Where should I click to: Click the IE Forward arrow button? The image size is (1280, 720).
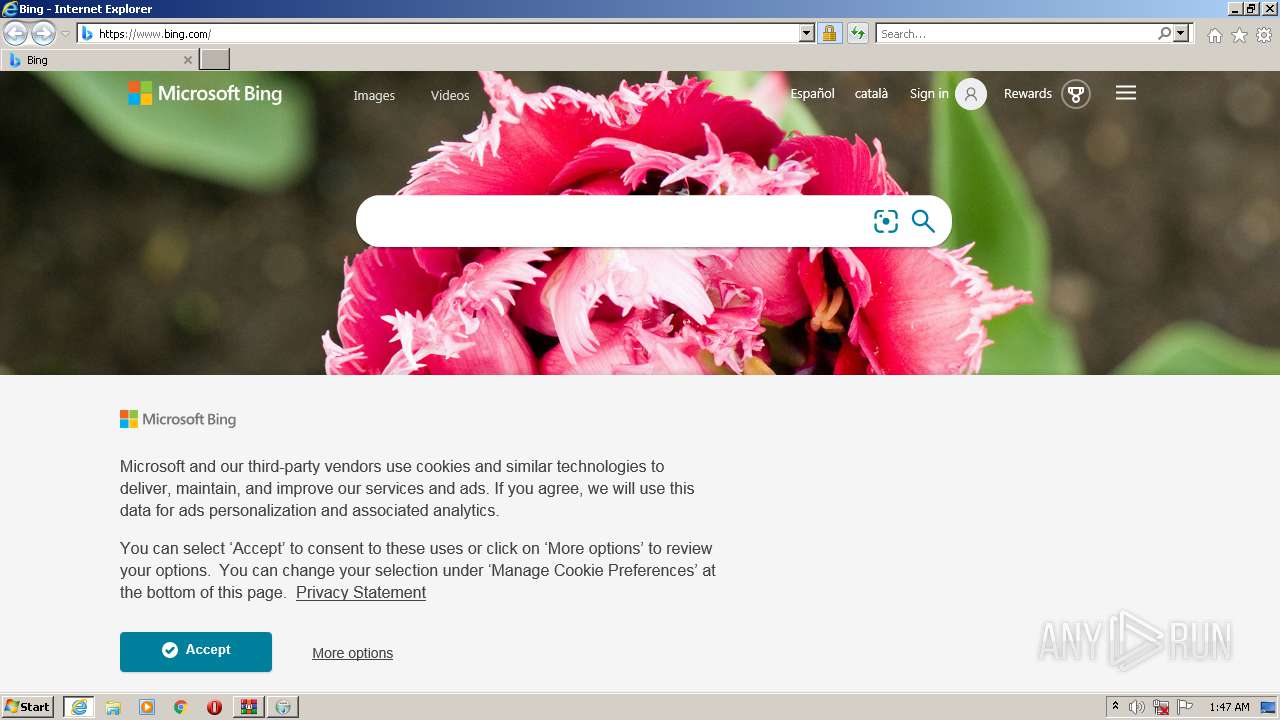43,33
